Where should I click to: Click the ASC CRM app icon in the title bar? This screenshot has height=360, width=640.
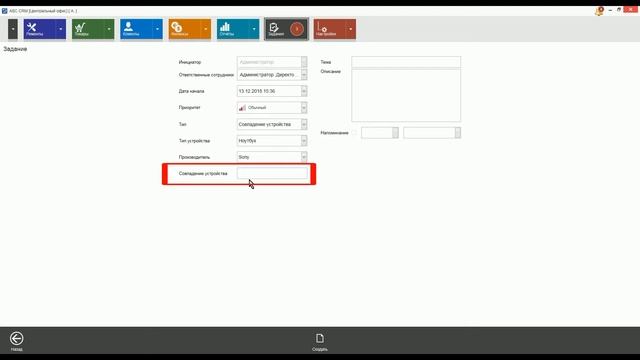coord(4,11)
